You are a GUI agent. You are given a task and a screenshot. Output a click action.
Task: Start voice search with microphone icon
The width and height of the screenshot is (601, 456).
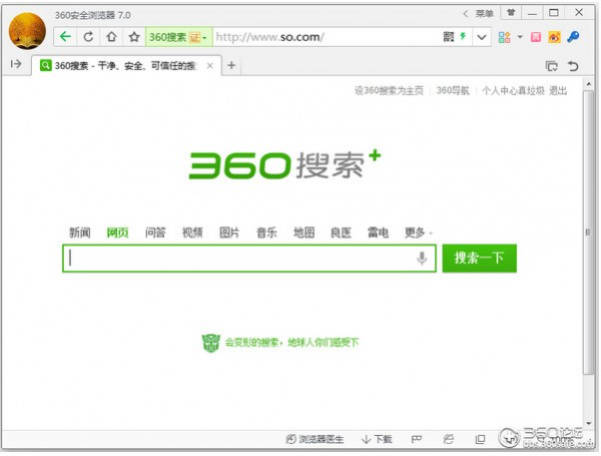click(422, 258)
